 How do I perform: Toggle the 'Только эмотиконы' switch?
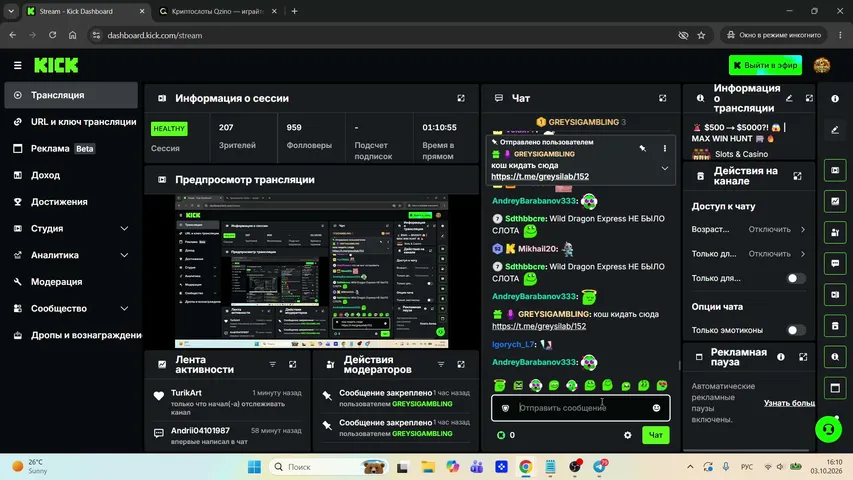click(x=796, y=330)
